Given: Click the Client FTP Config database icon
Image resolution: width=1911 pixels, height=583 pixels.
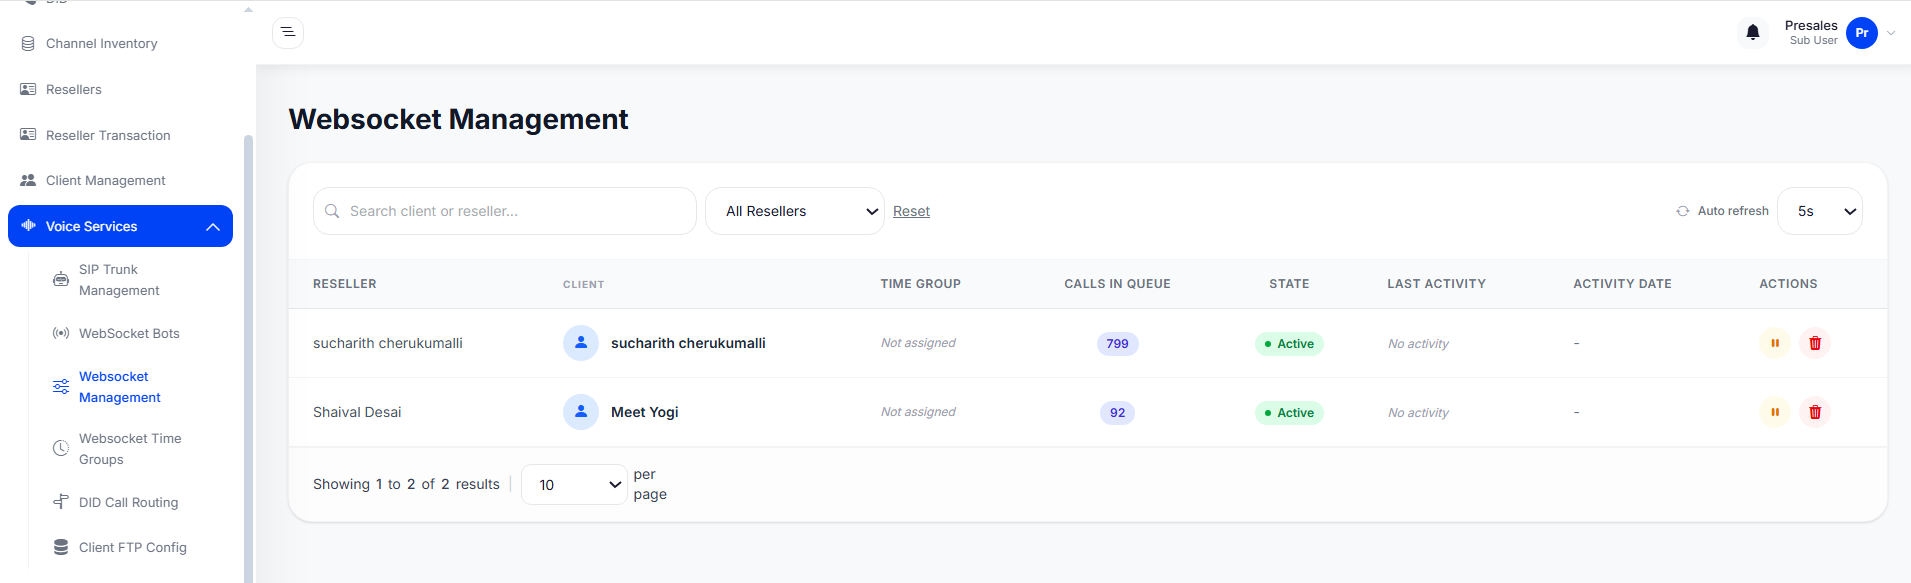Looking at the screenshot, I should point(61,547).
